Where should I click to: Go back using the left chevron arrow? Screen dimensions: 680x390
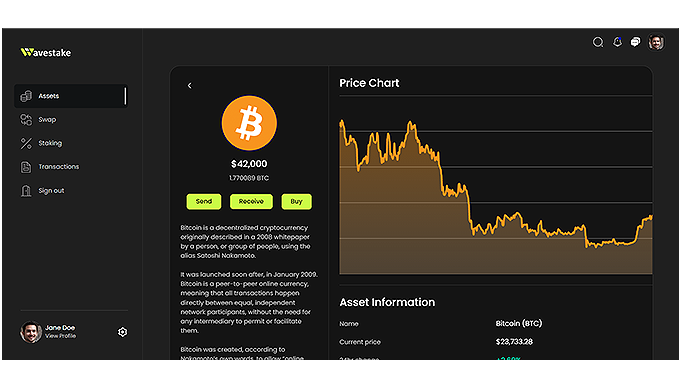(x=190, y=85)
